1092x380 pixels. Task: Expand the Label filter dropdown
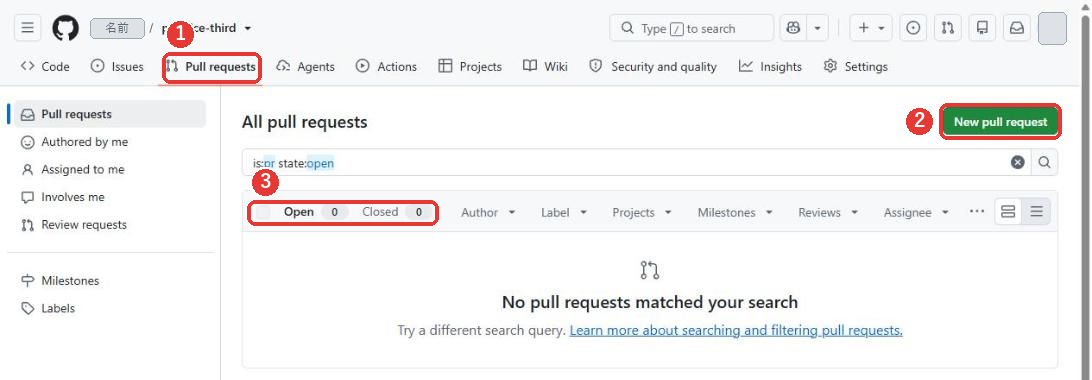[564, 212]
